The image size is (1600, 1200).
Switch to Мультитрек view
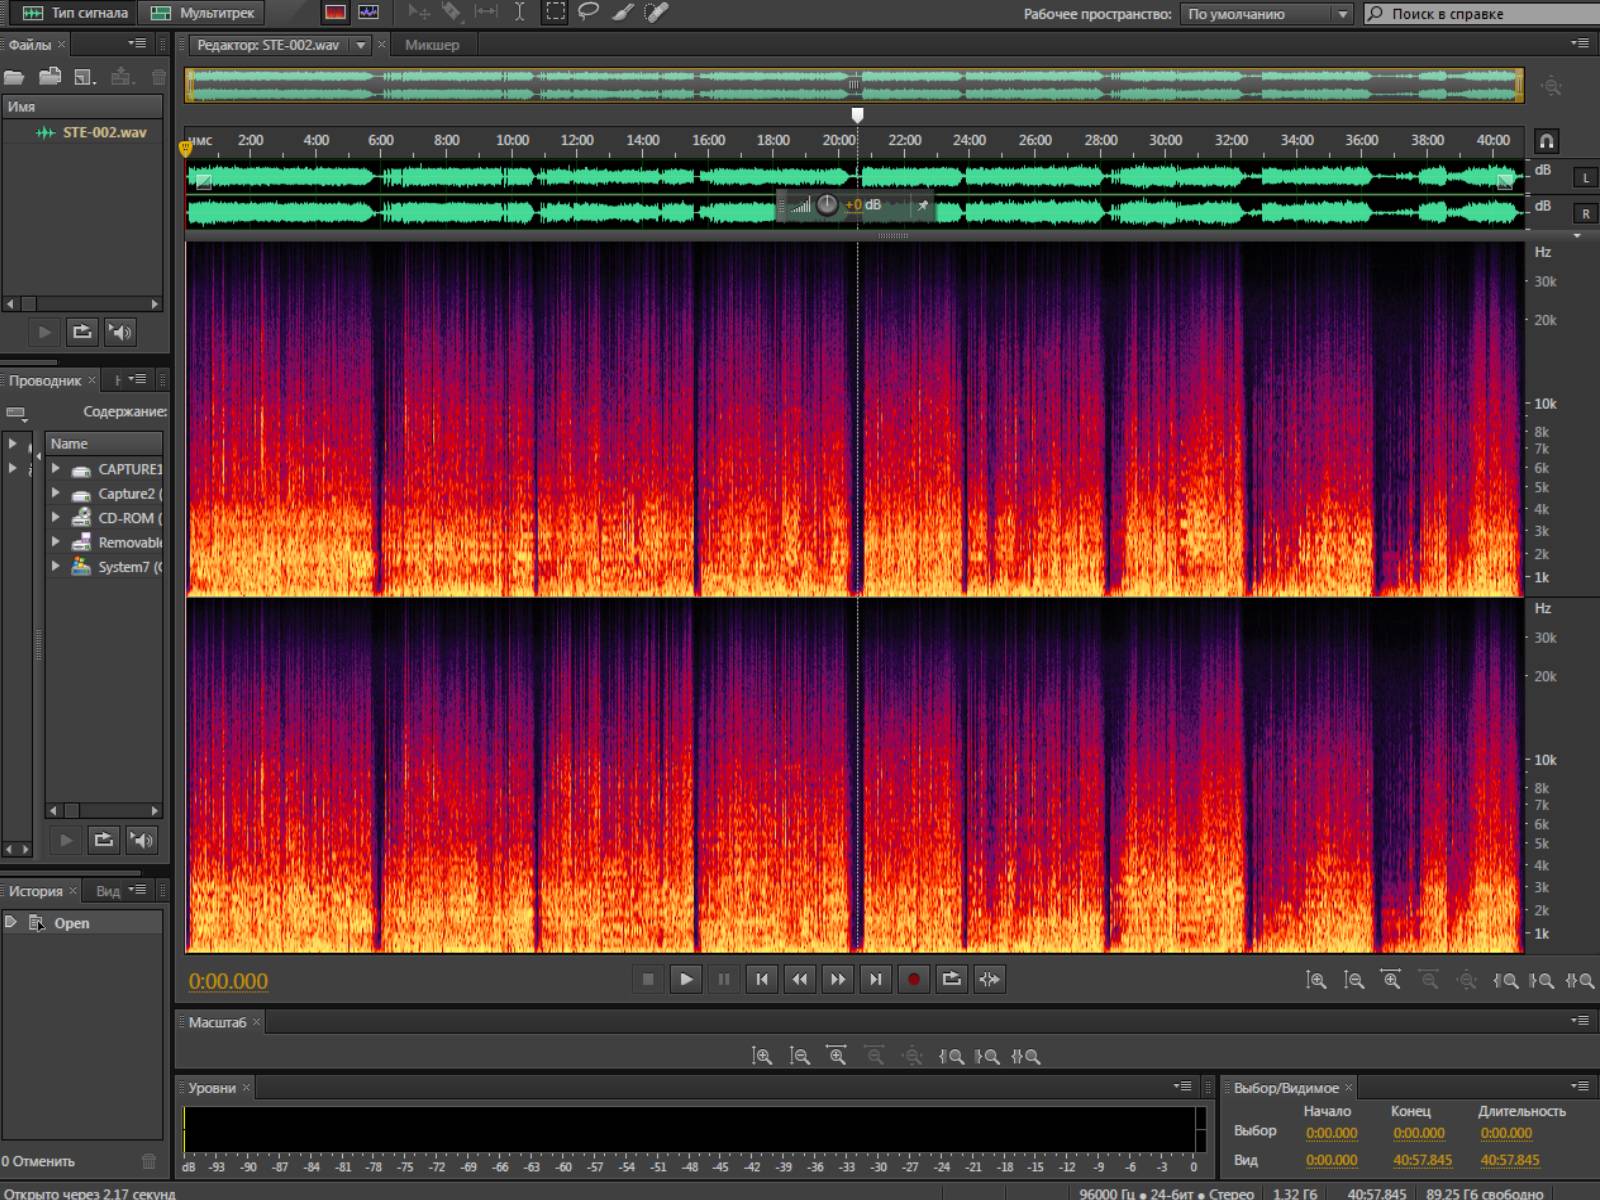tap(203, 13)
